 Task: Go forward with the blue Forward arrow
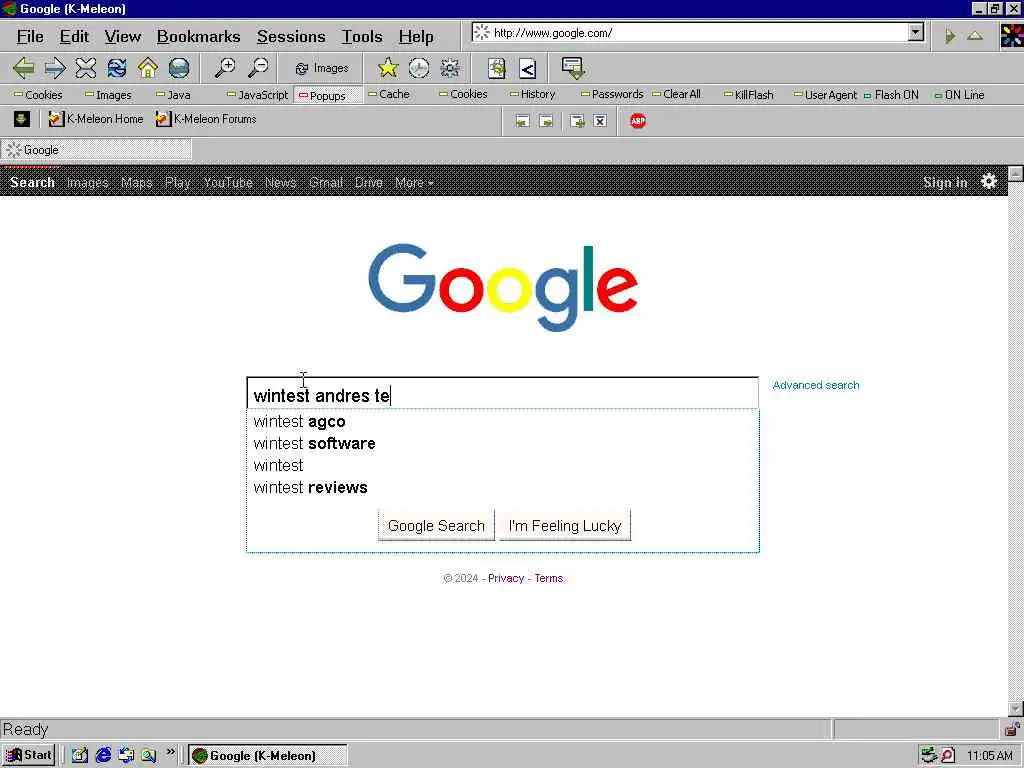55,68
